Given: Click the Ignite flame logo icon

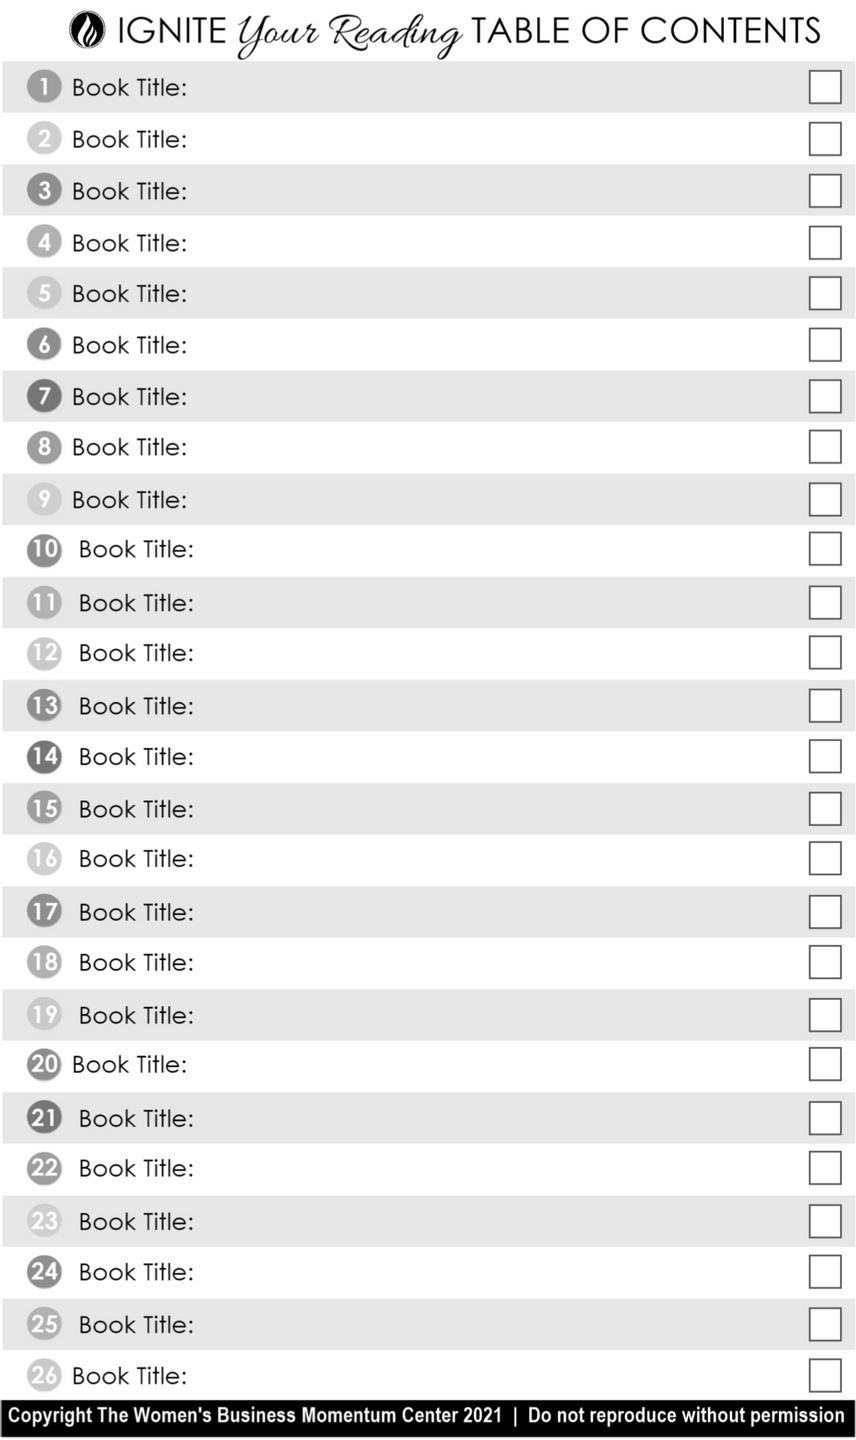Looking at the screenshot, I should (x=87, y=31).
